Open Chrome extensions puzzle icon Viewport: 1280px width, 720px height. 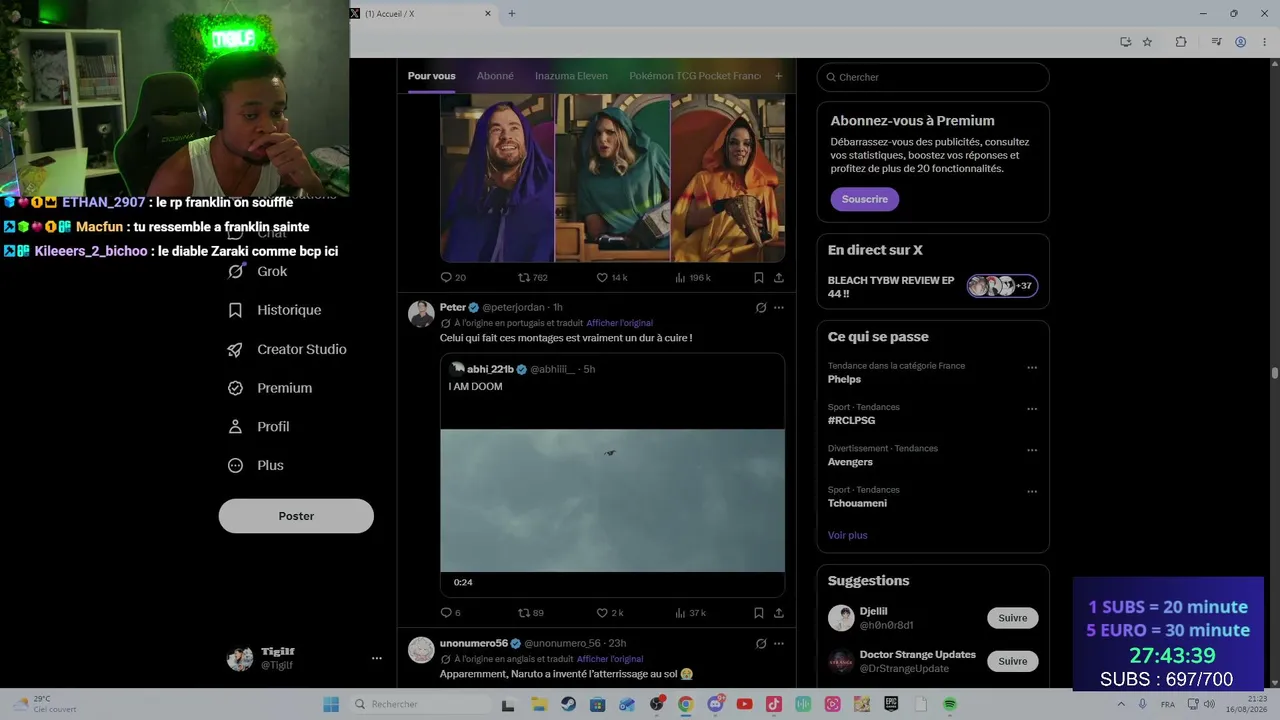point(1181,42)
